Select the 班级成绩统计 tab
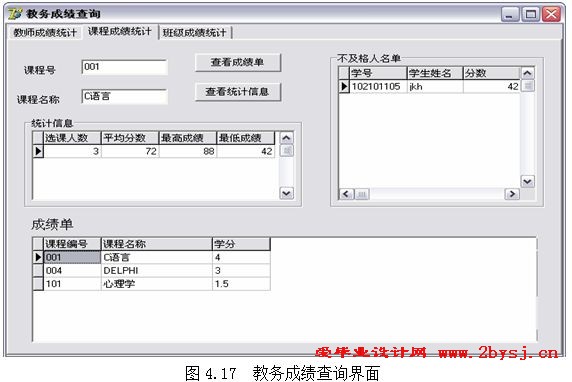Viewport: 572px width, 382px height. pos(194,32)
